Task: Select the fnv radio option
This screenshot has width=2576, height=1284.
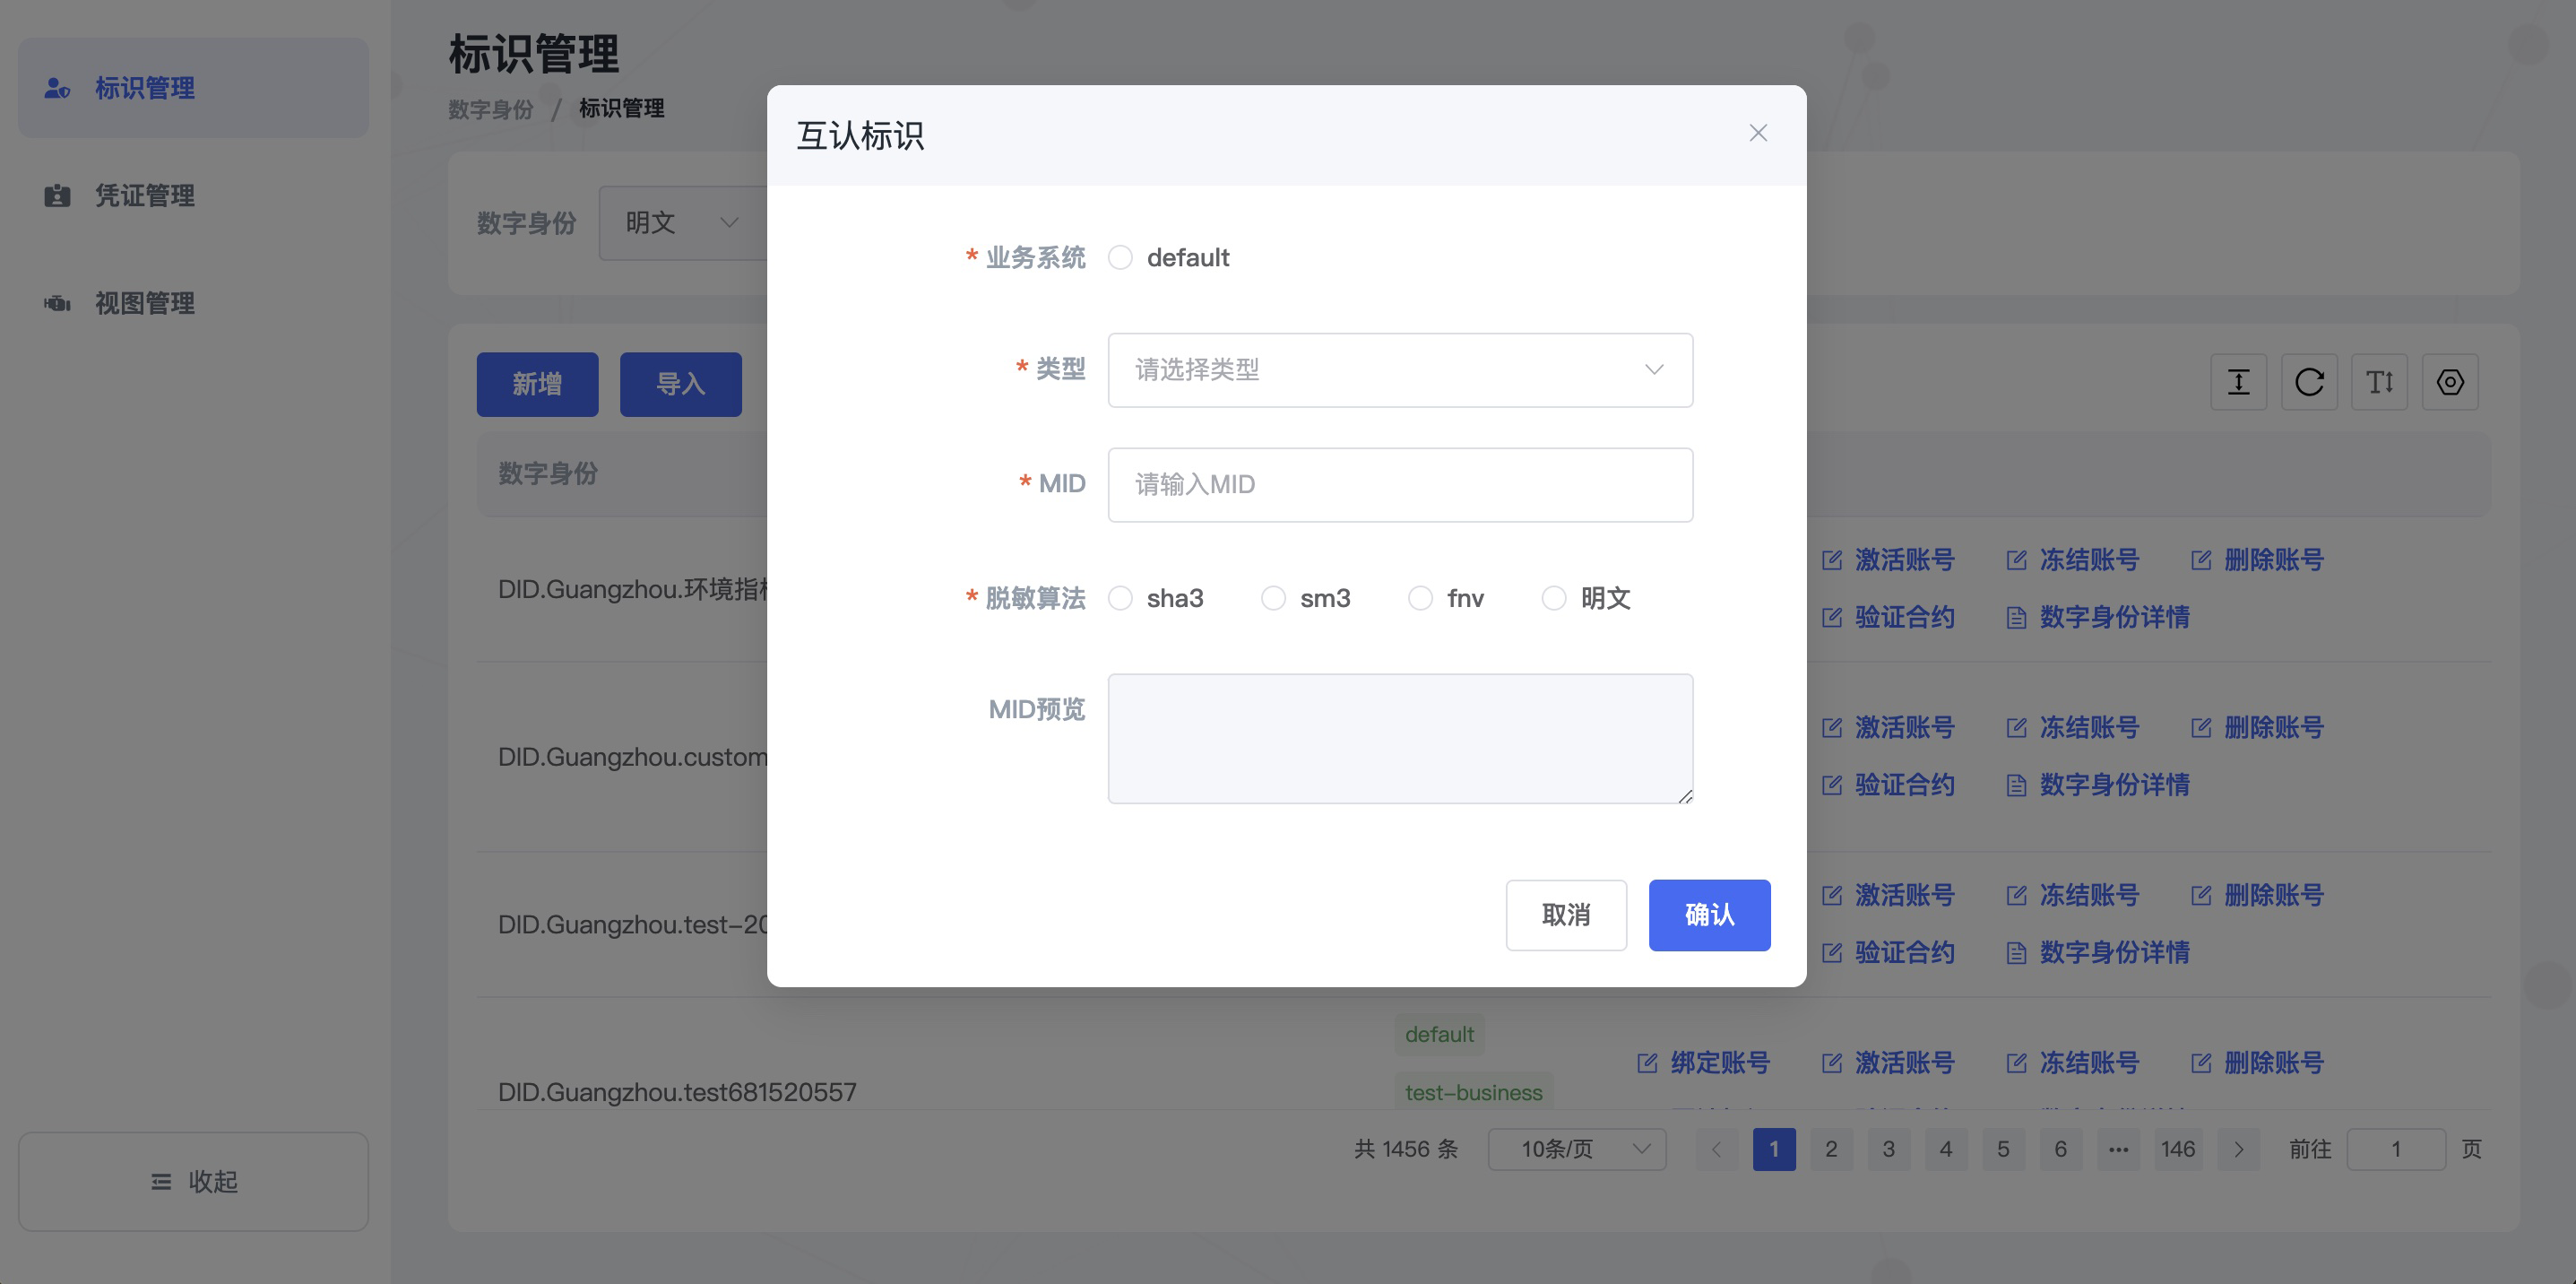Action: pyautogui.click(x=1420, y=598)
